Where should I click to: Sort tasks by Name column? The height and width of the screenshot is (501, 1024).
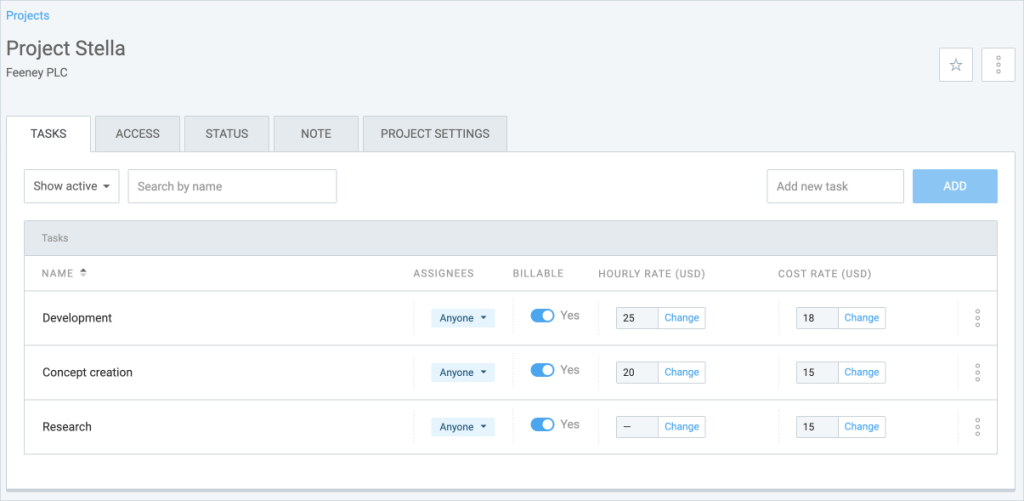(x=64, y=273)
